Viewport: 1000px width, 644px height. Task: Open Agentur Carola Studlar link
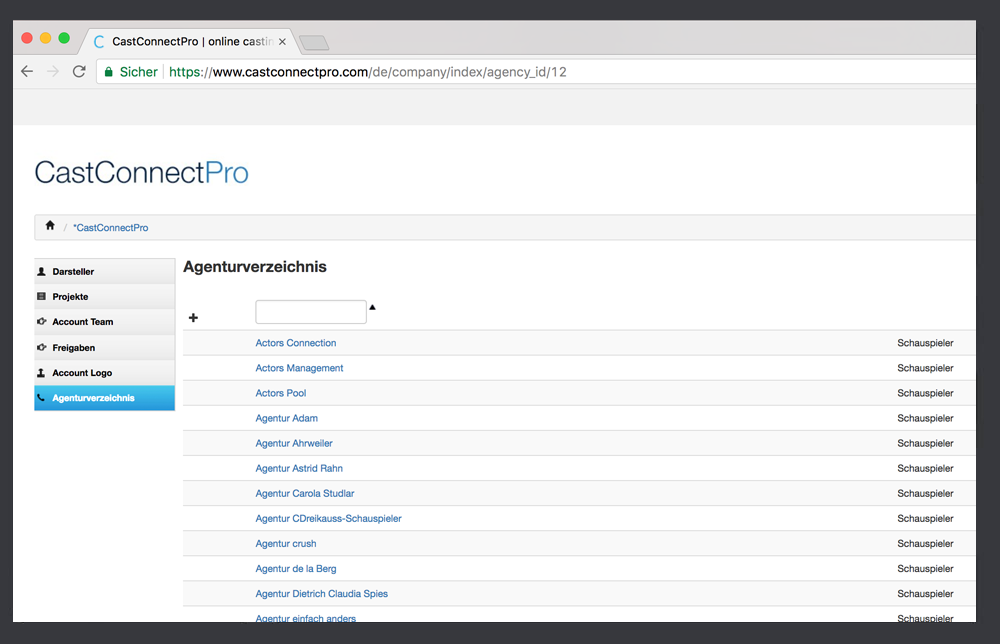[x=305, y=494]
